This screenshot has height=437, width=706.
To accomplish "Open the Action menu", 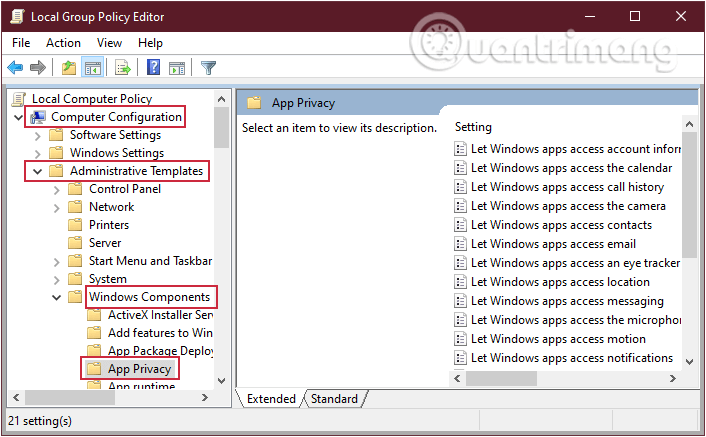I will pyautogui.click(x=63, y=43).
